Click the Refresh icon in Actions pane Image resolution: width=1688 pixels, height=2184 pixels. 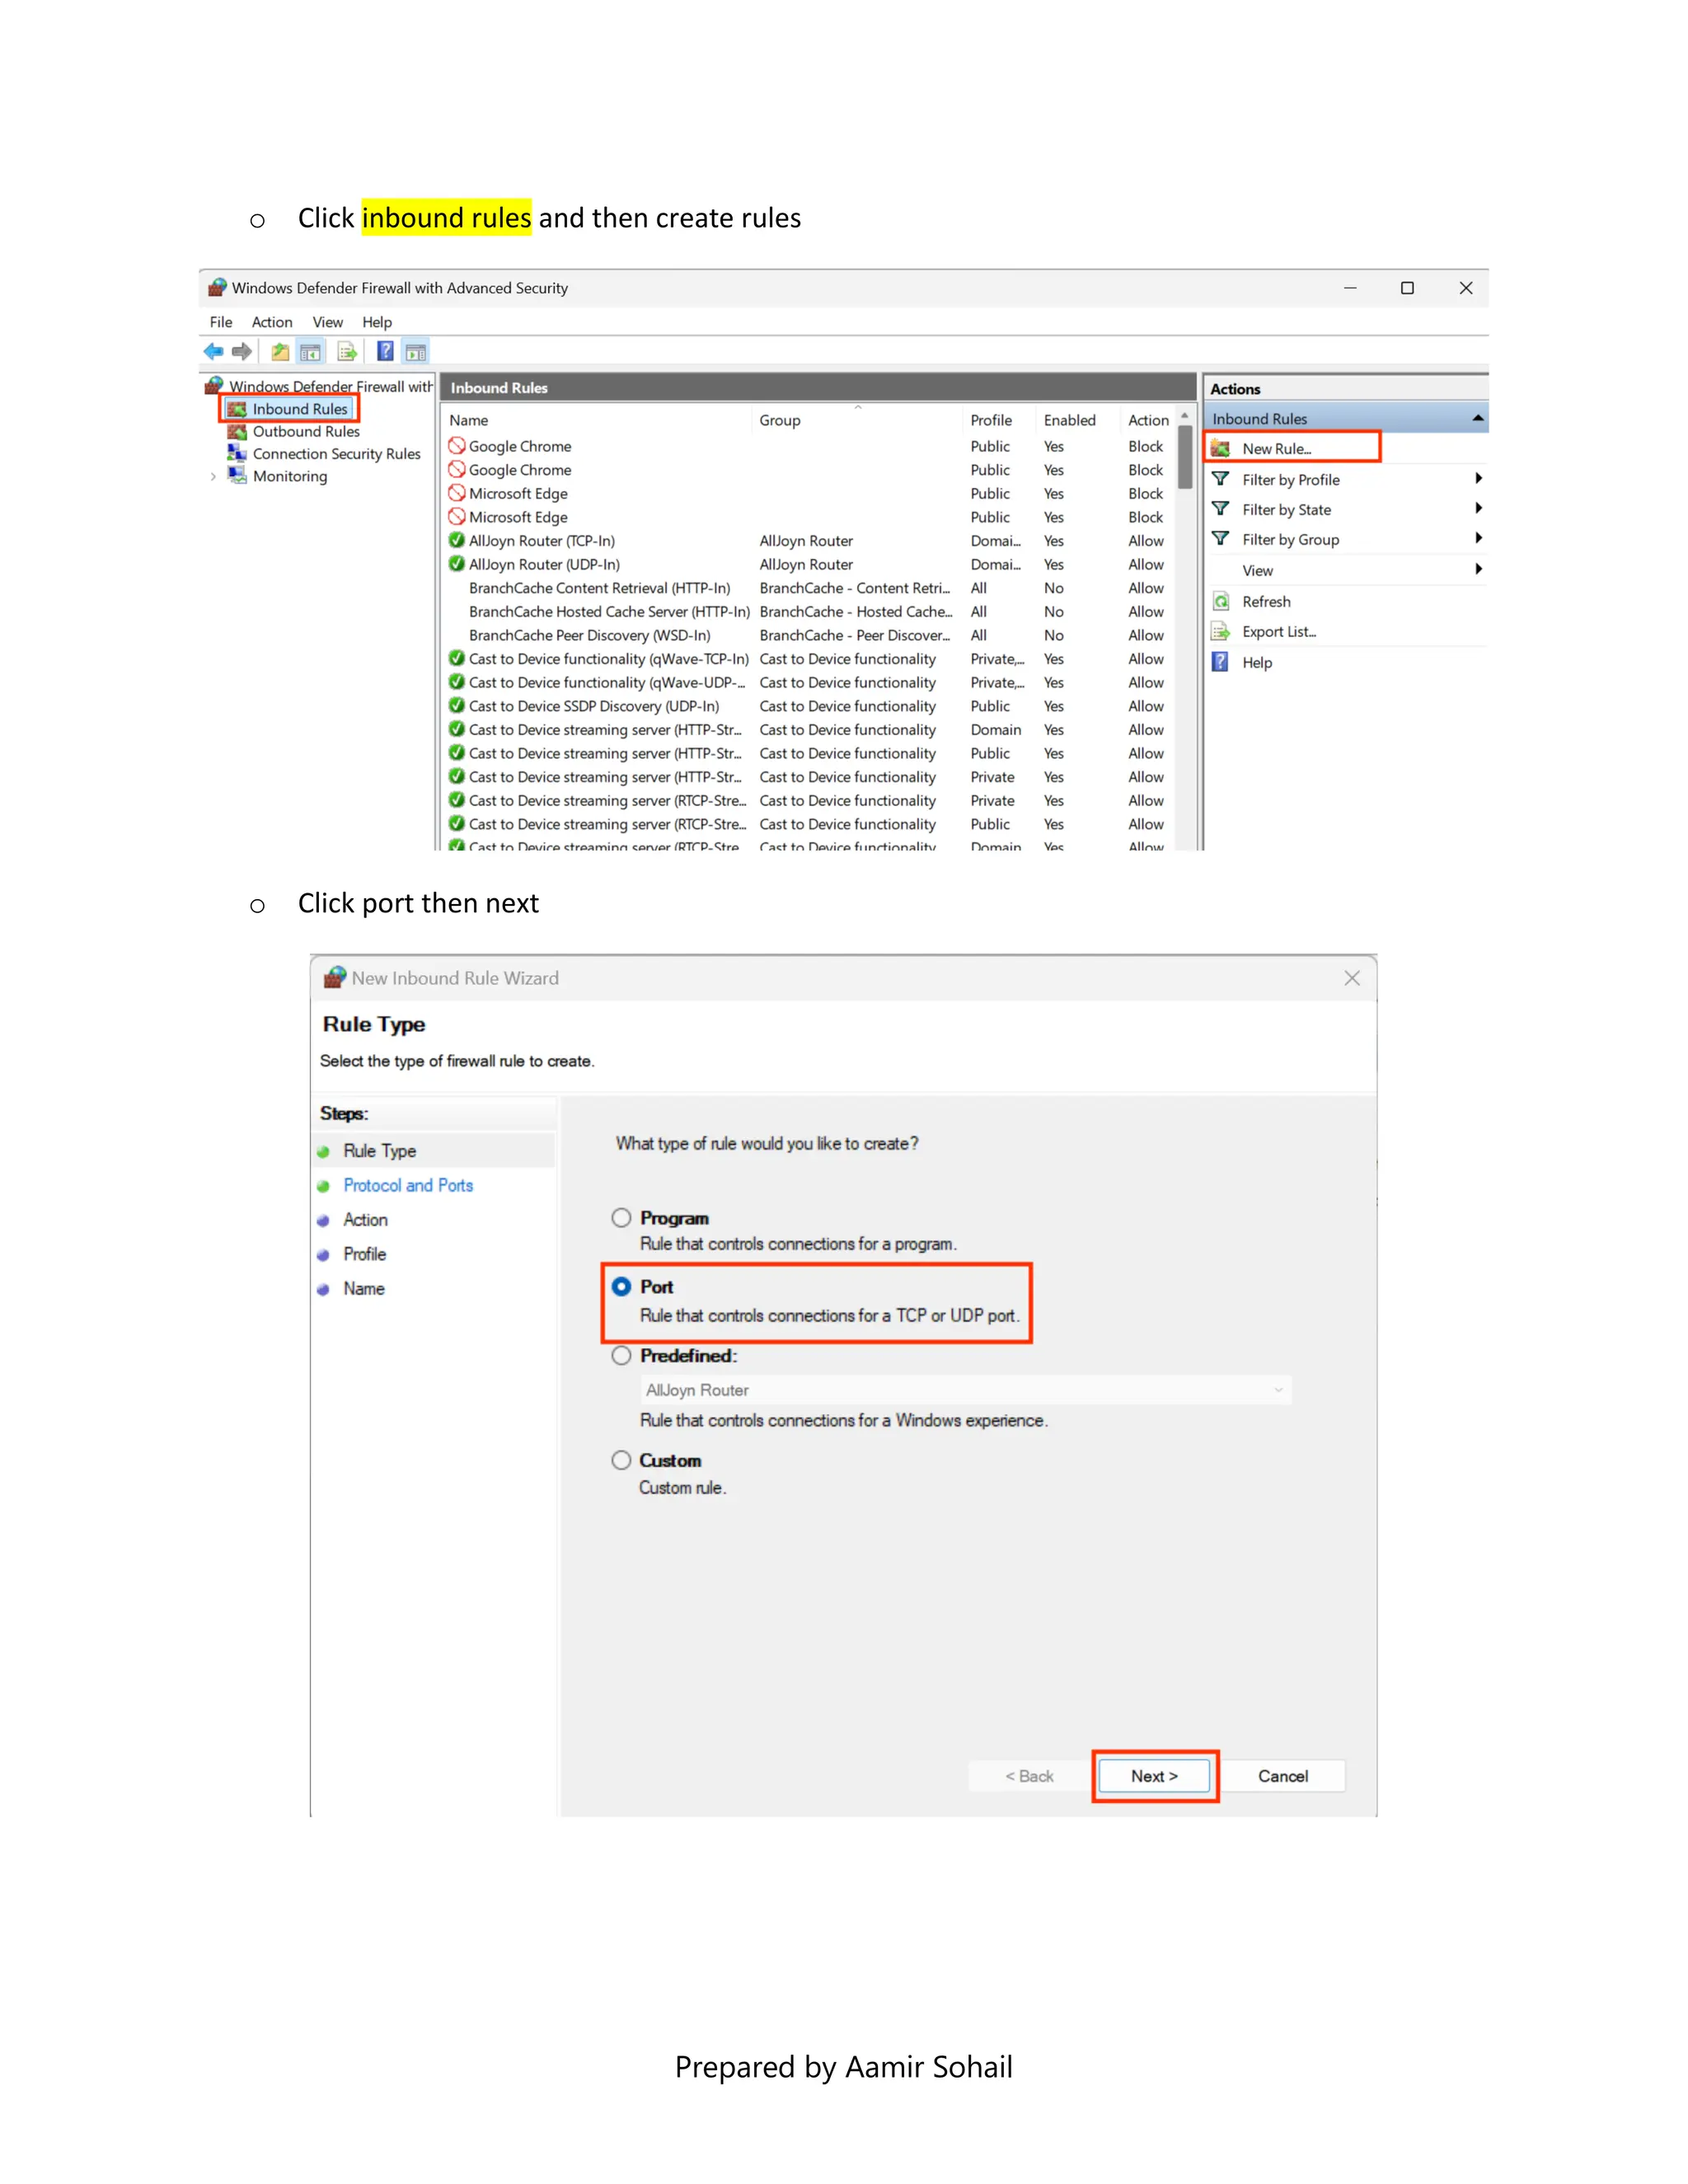(x=1221, y=601)
